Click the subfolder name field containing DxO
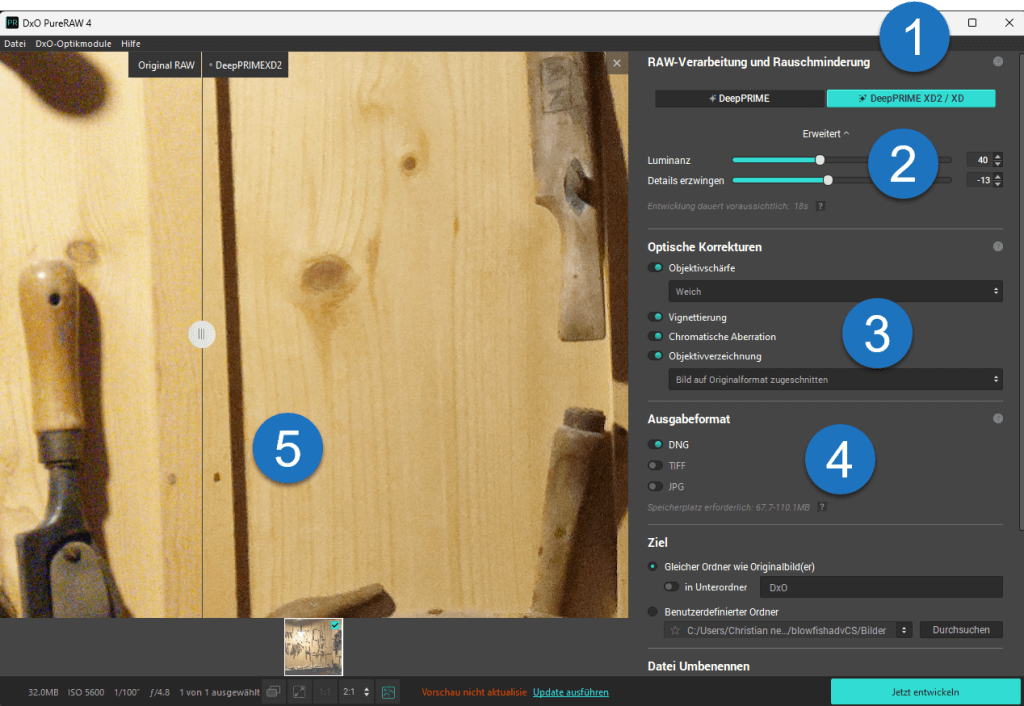 tap(881, 587)
